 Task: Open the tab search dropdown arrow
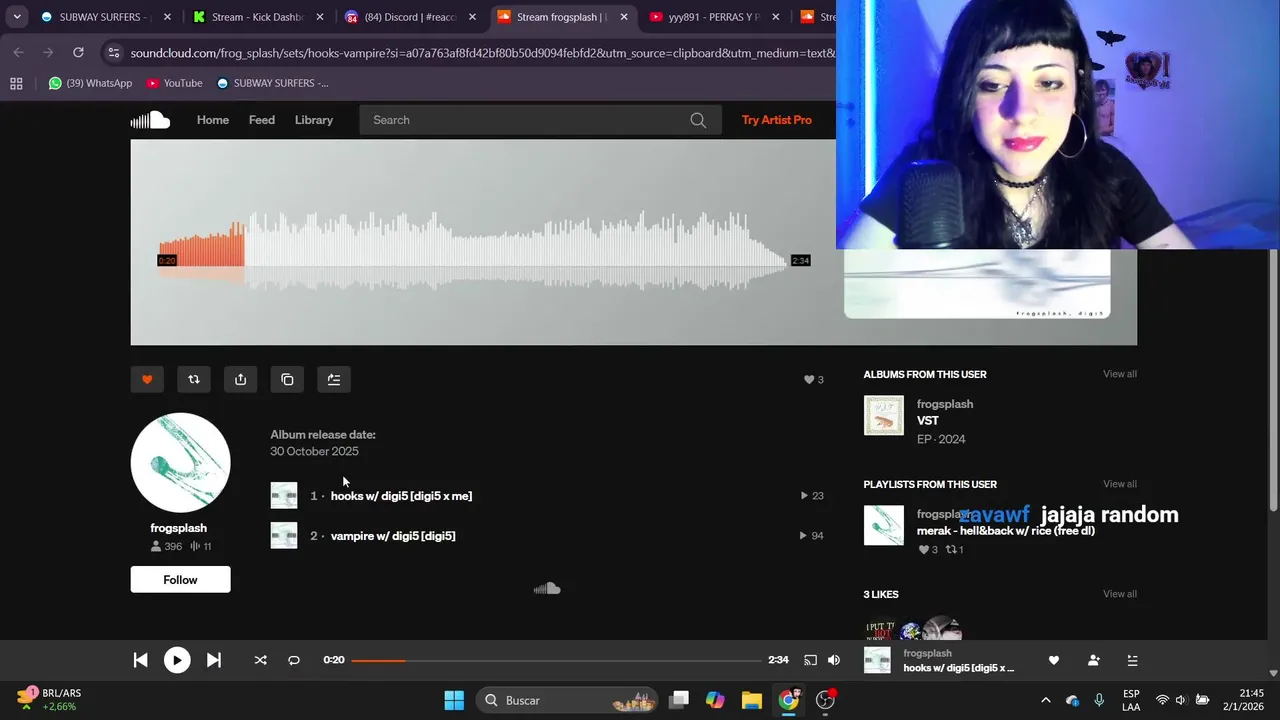pyautogui.click(x=17, y=17)
